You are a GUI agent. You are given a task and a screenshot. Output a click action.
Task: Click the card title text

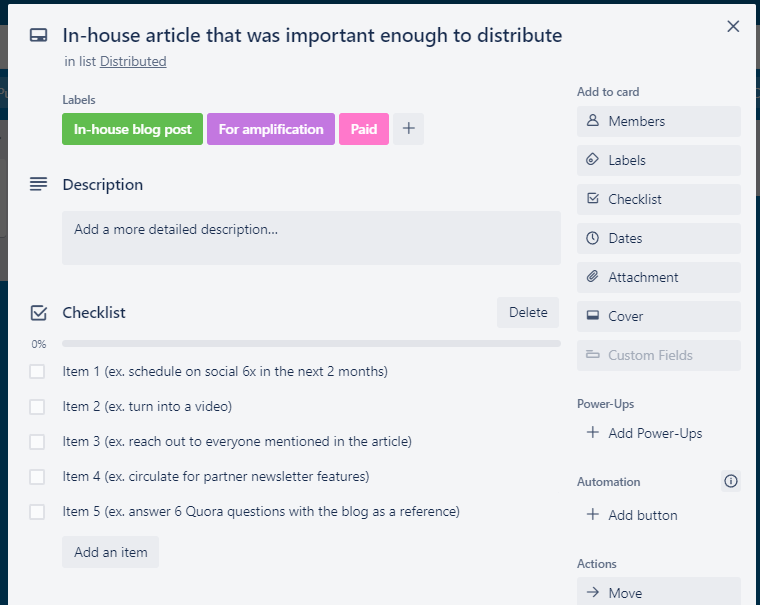(x=312, y=35)
